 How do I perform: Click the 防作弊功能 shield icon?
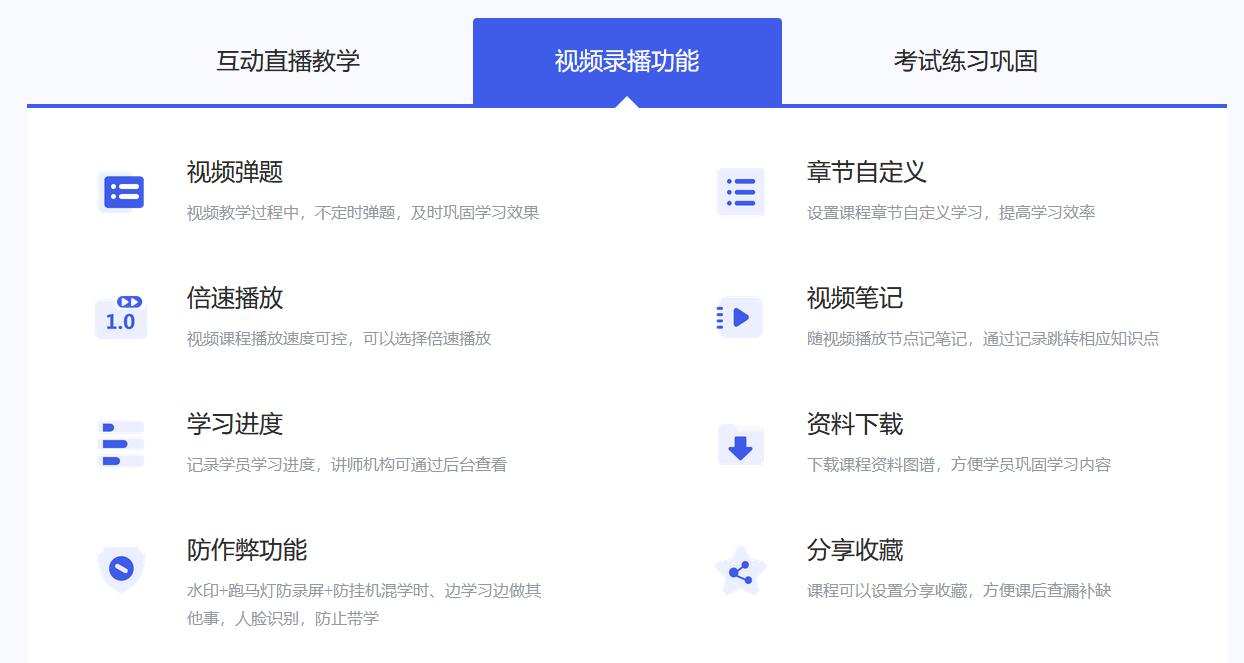pos(122,569)
